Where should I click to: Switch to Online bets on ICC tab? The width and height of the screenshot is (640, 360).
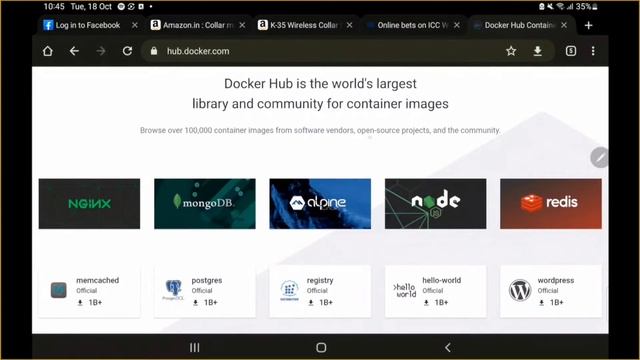coord(413,25)
